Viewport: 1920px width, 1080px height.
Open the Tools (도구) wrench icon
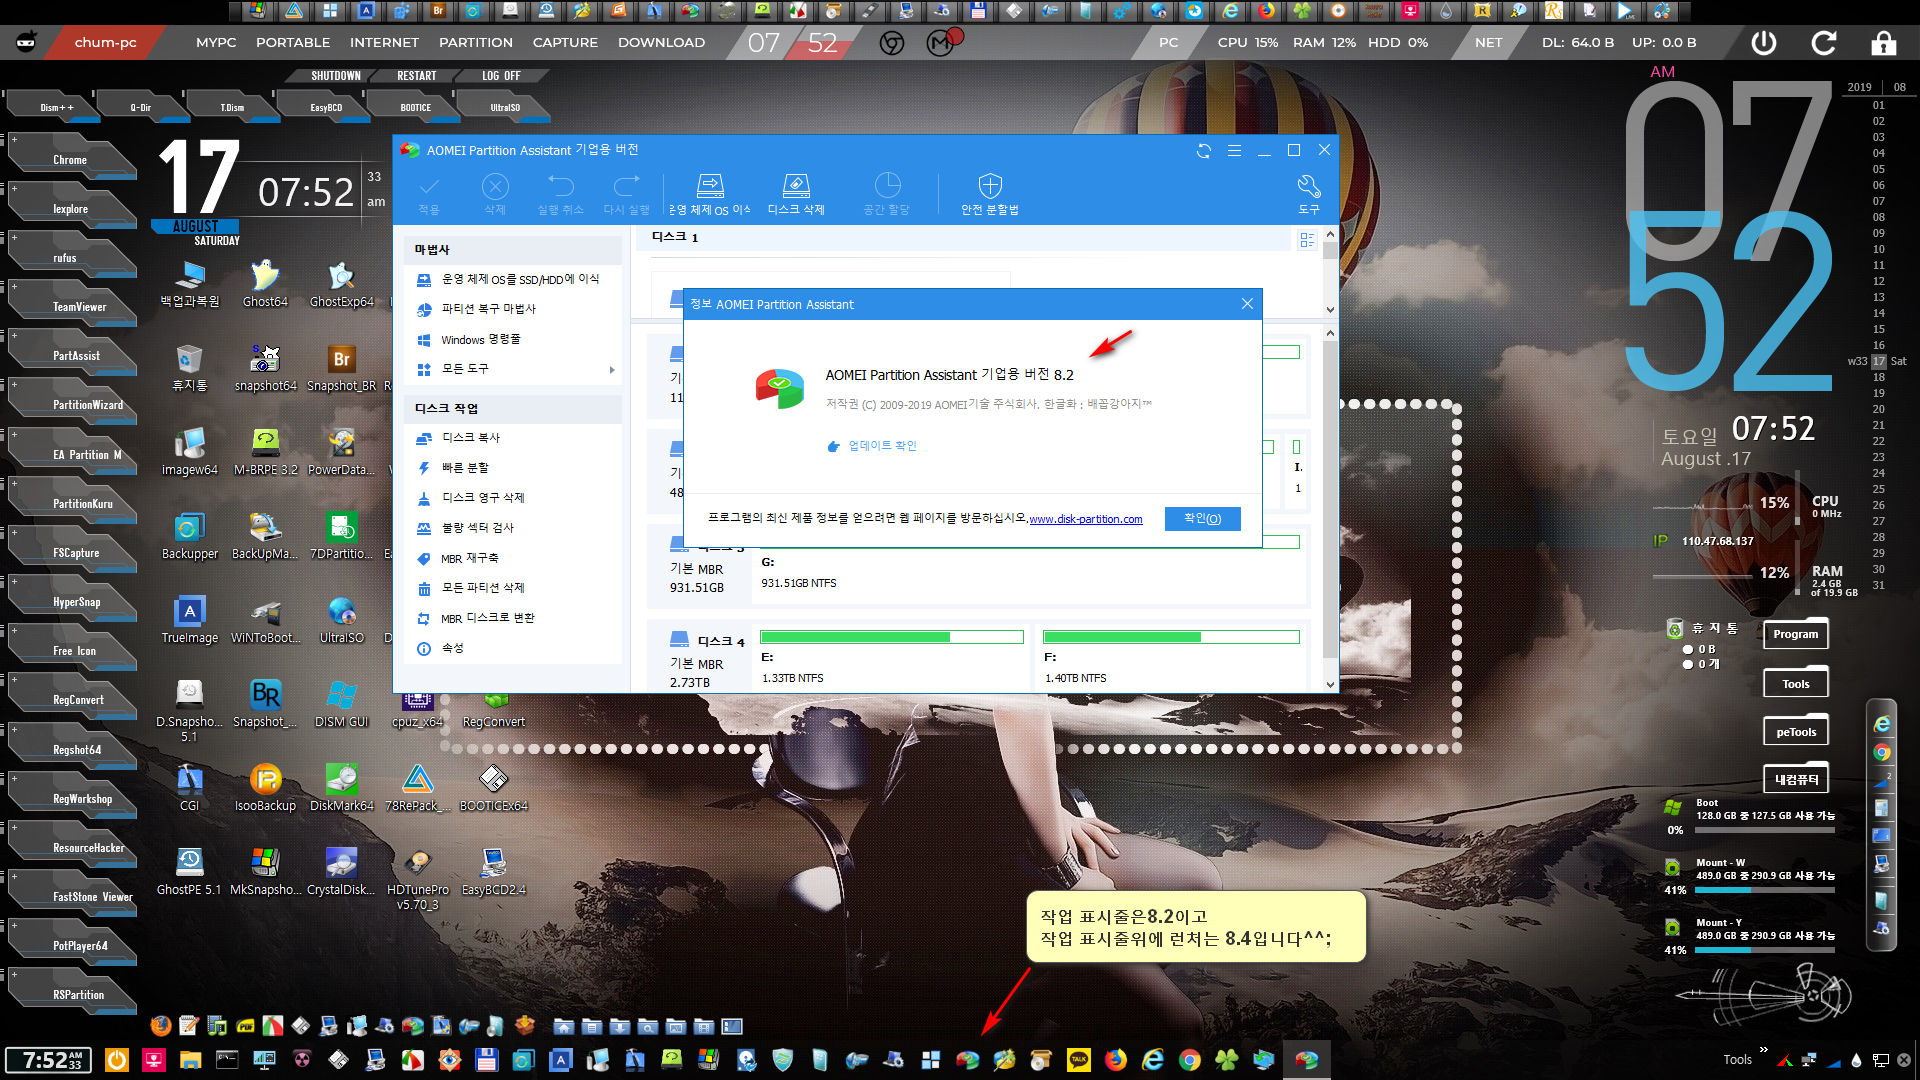[x=1308, y=193]
